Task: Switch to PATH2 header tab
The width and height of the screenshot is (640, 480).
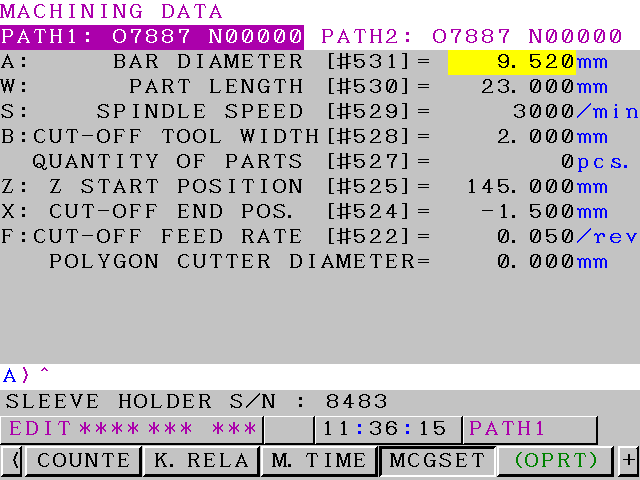Action: tap(471, 37)
